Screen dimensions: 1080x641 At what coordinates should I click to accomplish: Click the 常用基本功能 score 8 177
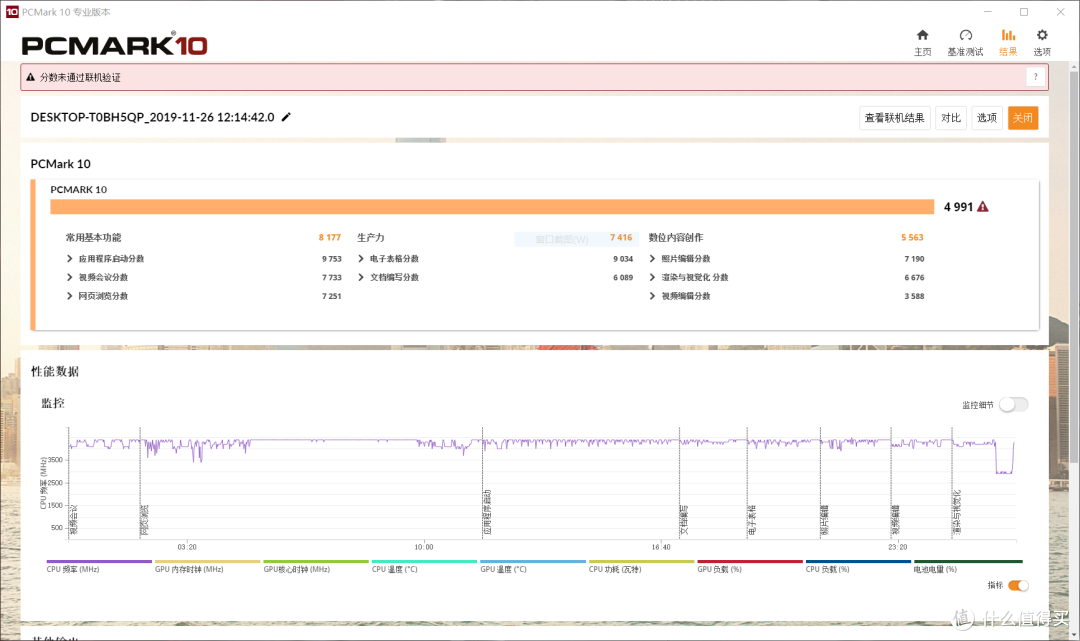point(329,238)
